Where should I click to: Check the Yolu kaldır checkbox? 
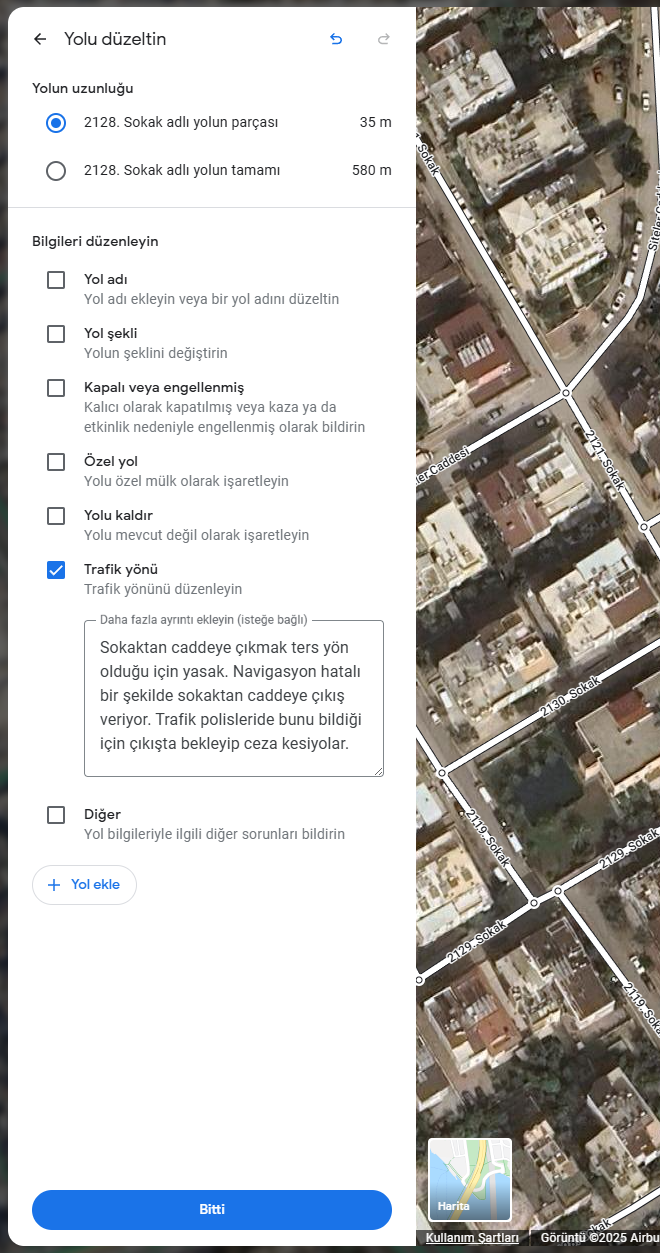click(56, 516)
